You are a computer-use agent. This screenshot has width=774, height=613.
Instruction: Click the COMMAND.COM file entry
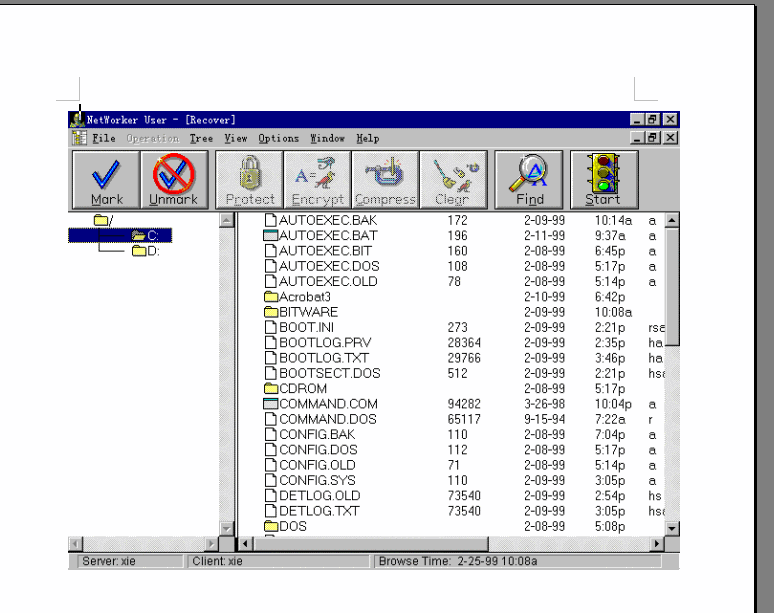pos(327,404)
